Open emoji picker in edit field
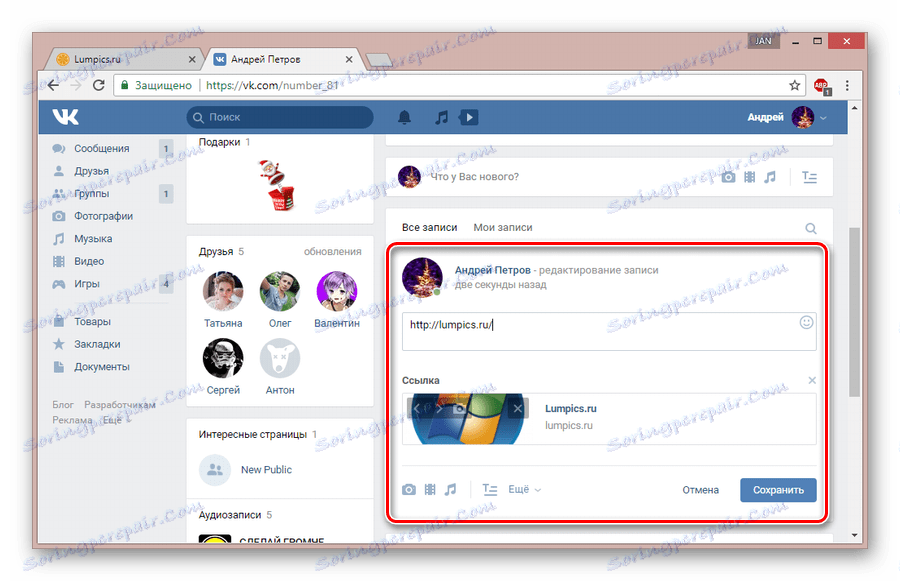The height and width of the screenshot is (581, 900). pyautogui.click(x=806, y=323)
